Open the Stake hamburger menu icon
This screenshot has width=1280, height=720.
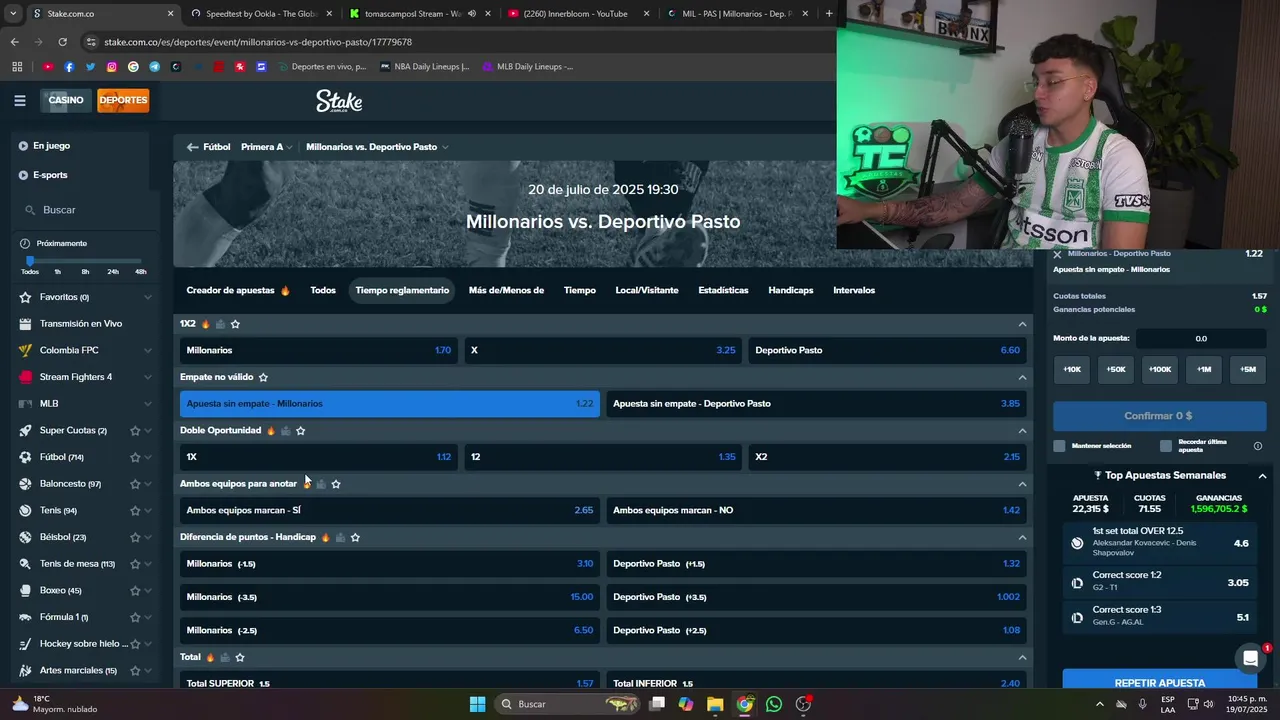(x=20, y=100)
